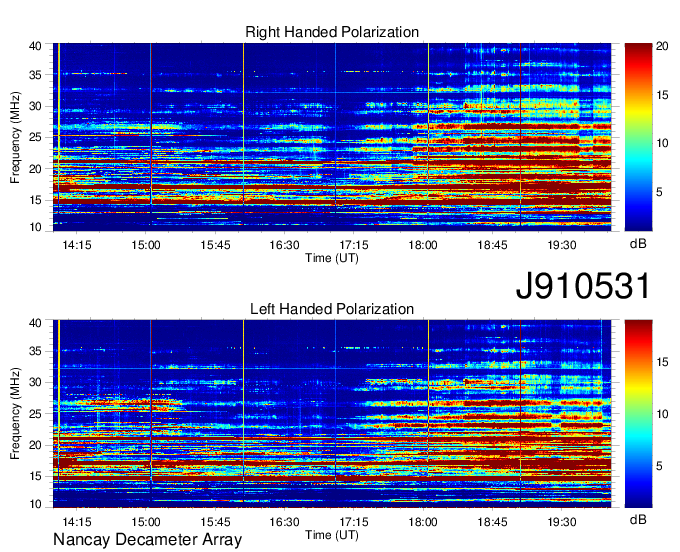Screen dimensions: 680x552
Task: Click the 10 tick on the right-handed color bar
Action: coord(662,144)
